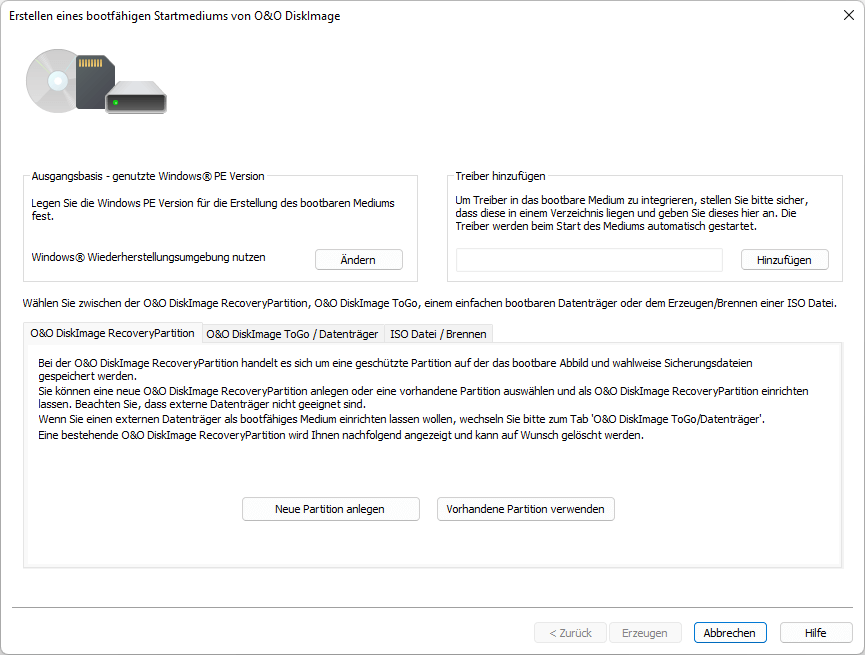Viewport: 865px width, 655px height.
Task: Click the 'Ausgangsbasis - genutzte Windows® PE Version' label
Action: [148, 176]
